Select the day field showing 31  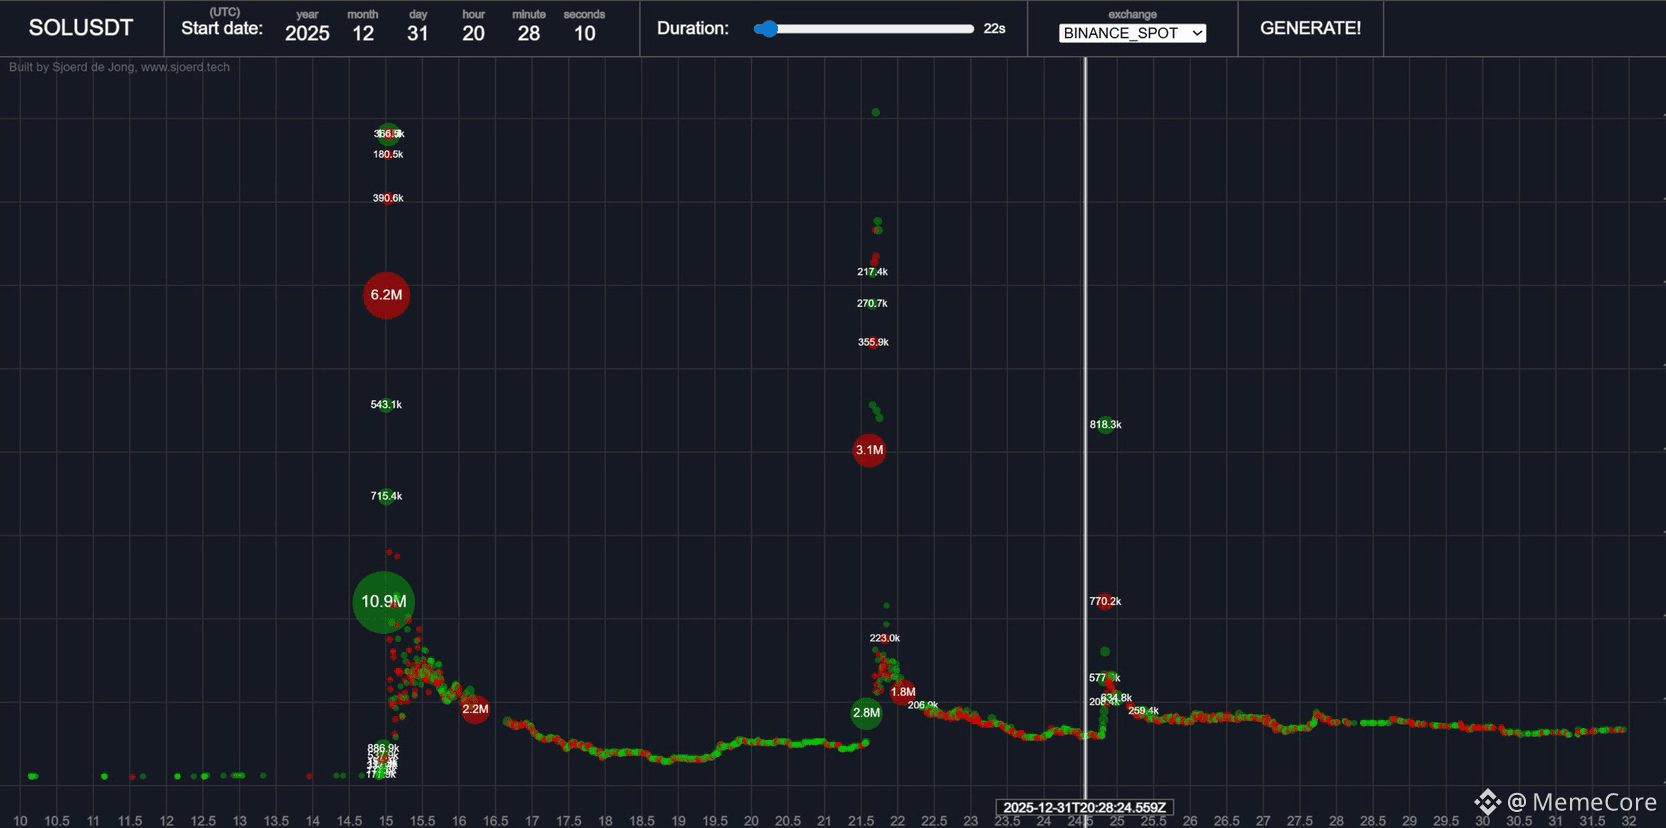[x=418, y=33]
